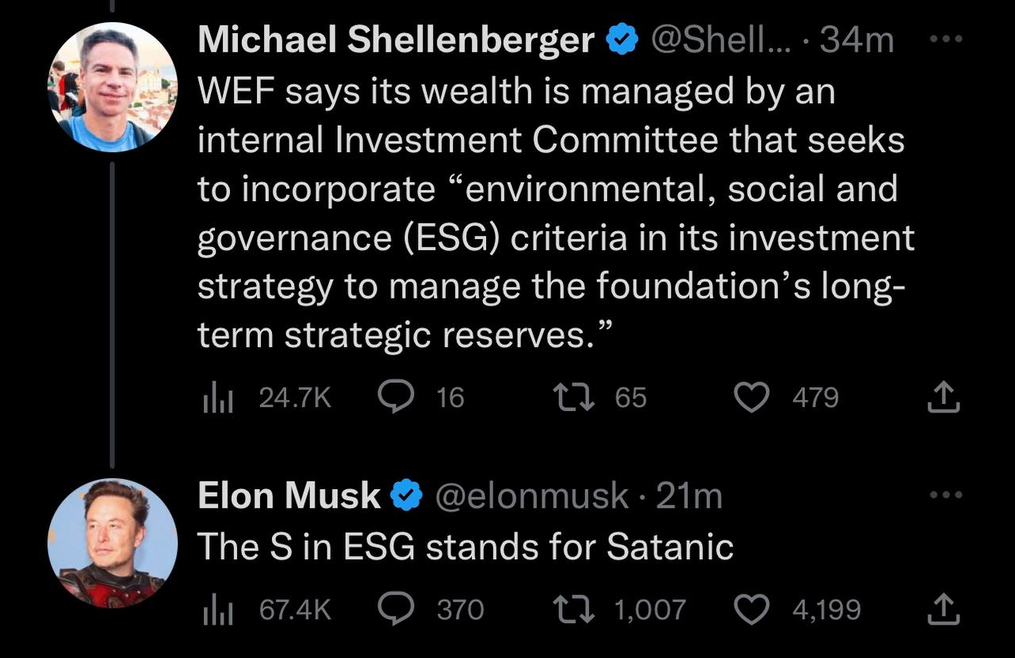View analytics for Elon Musk's tweet
This screenshot has width=1015, height=658.
(x=217, y=609)
